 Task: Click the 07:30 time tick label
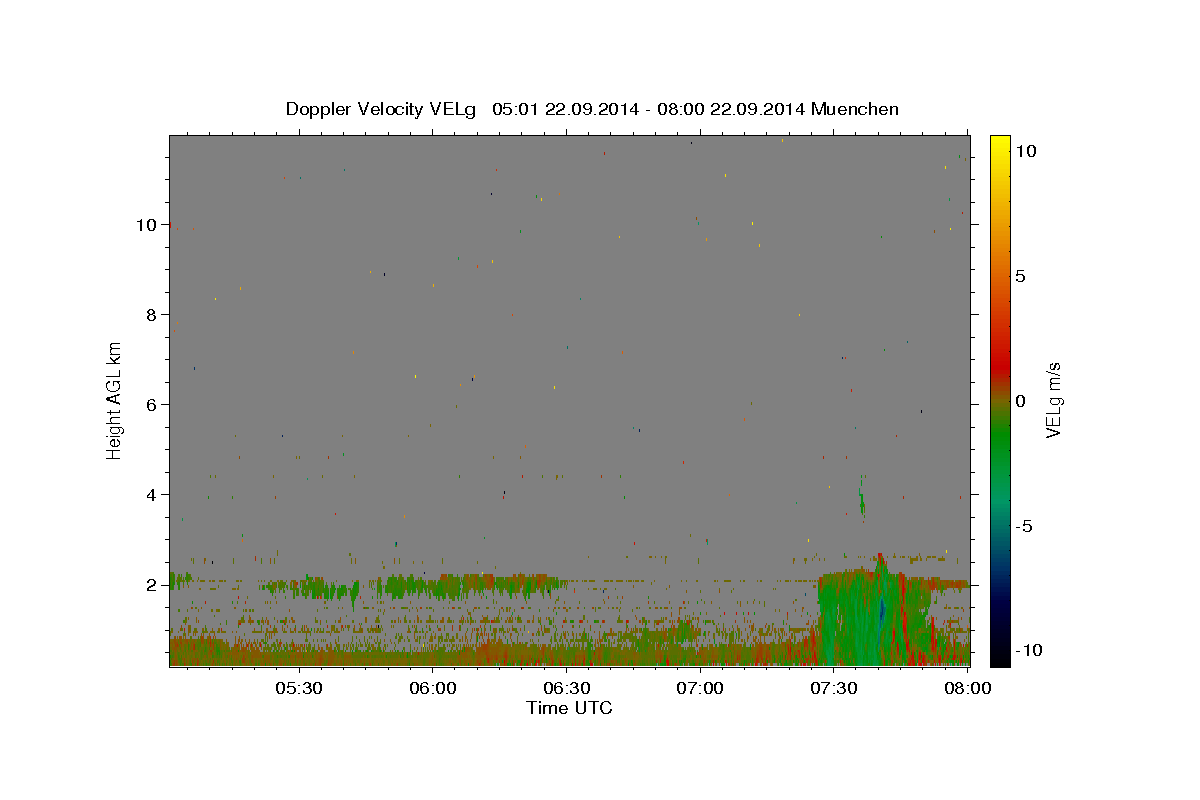pyautogui.click(x=833, y=688)
